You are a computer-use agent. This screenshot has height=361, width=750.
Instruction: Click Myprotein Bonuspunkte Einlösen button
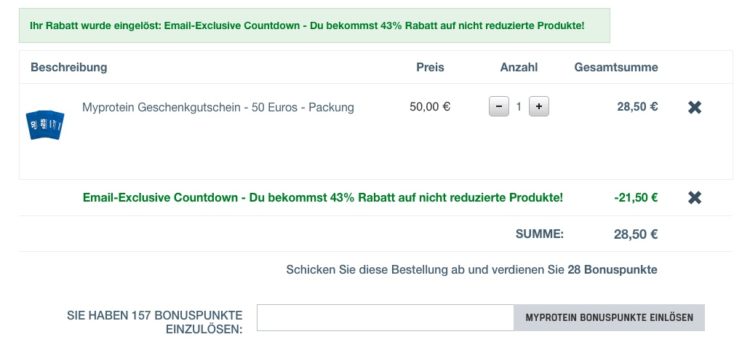coord(609,317)
